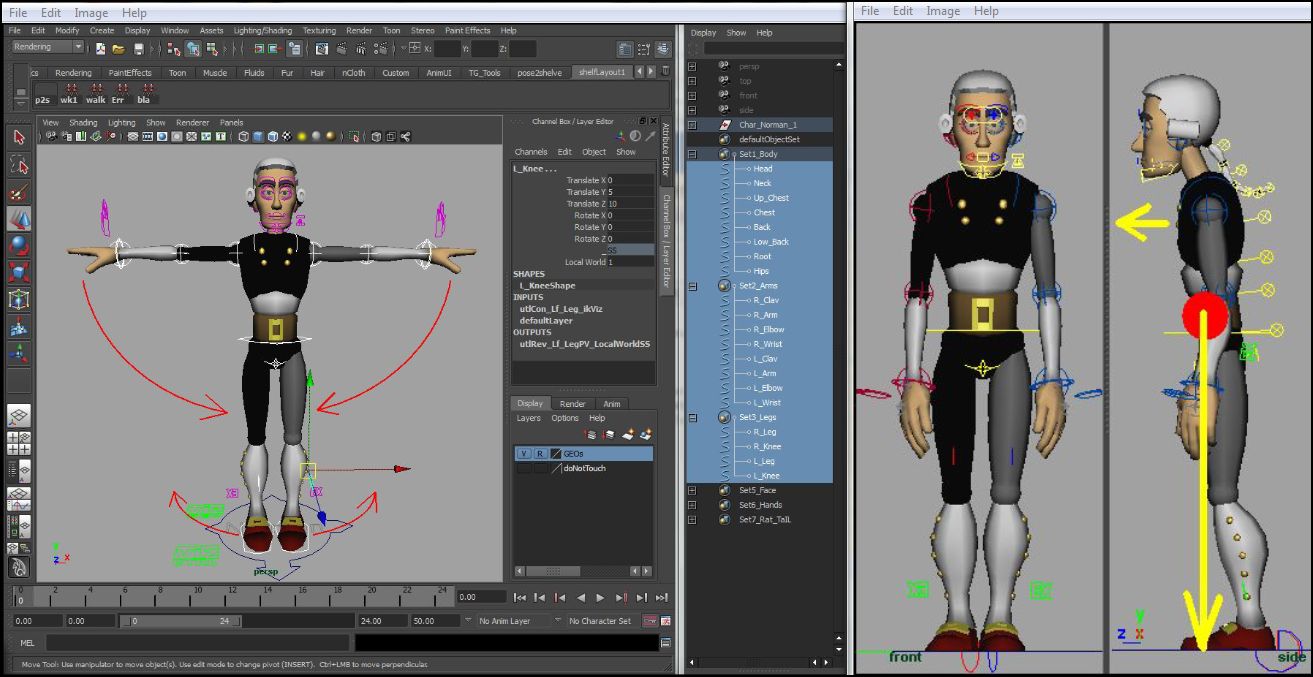The image size is (1313, 677).
Task: Activate the Rotate tool sphere icon
Action: [x=19, y=245]
